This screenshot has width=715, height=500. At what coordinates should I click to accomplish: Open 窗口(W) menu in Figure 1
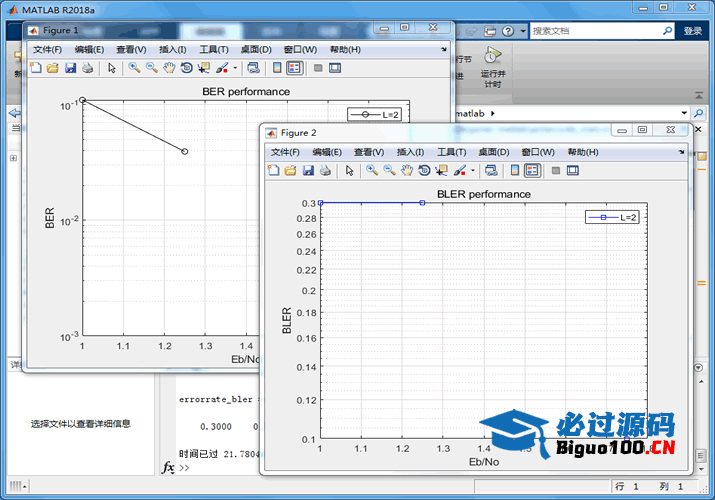301,50
